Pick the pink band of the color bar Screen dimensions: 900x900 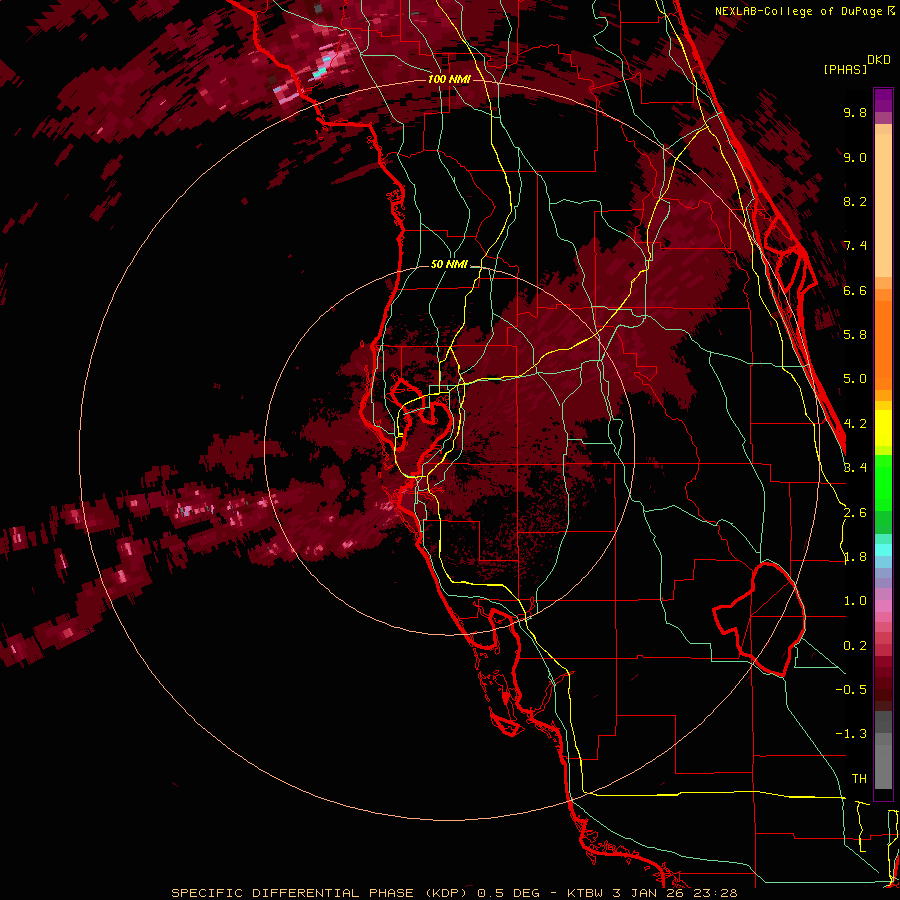[x=883, y=606]
